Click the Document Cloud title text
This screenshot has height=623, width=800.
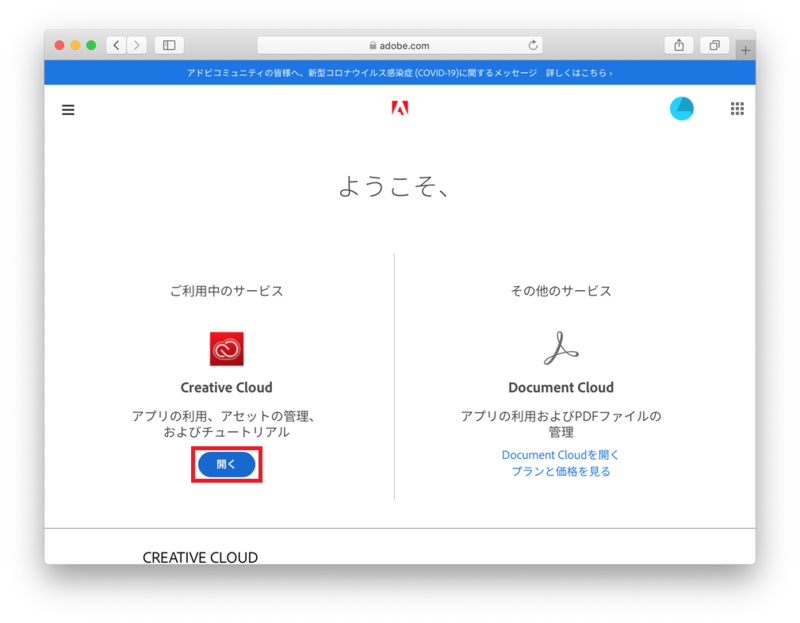[561, 387]
